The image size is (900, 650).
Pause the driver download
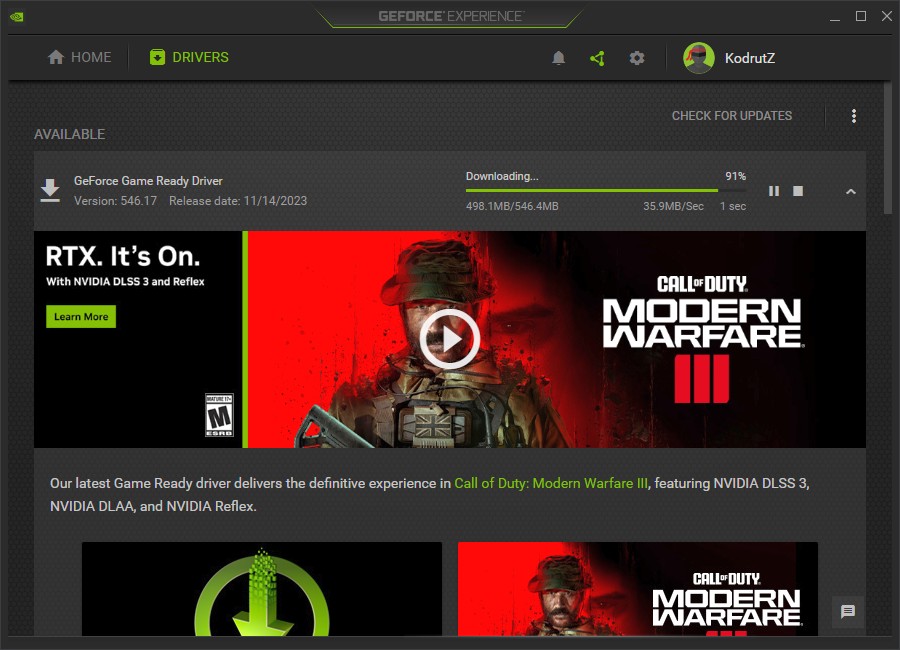(x=774, y=191)
